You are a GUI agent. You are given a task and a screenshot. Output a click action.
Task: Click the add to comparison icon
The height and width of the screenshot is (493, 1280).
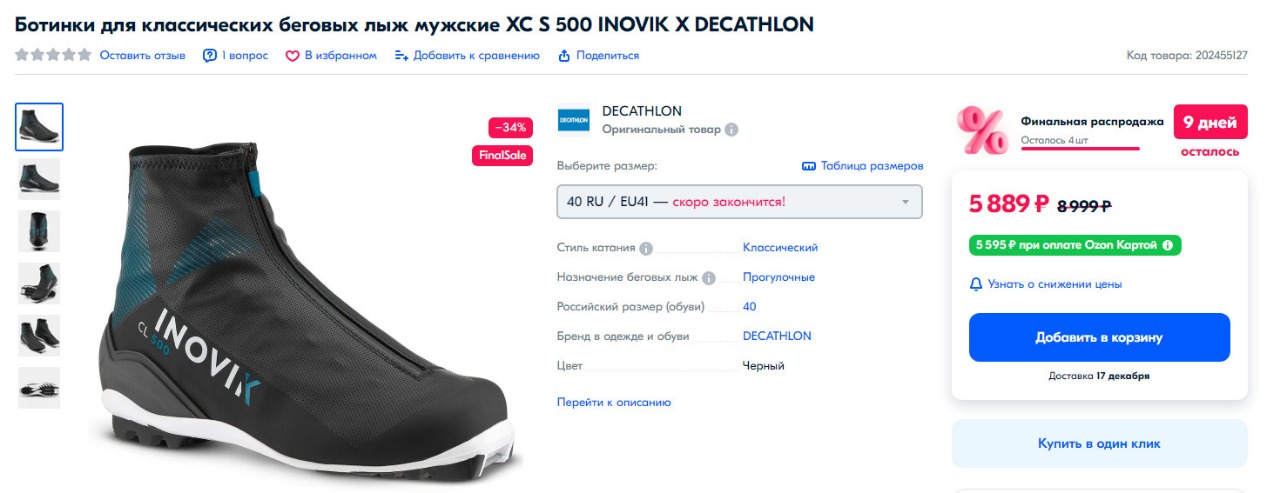pos(401,56)
